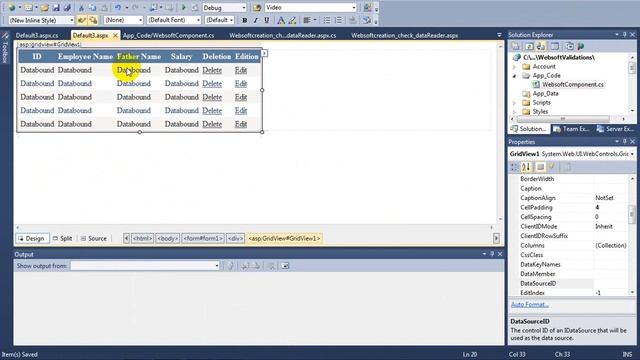Open the Video find combo box
Image resolution: width=640 pixels, height=360 pixels.
[x=353, y=8]
